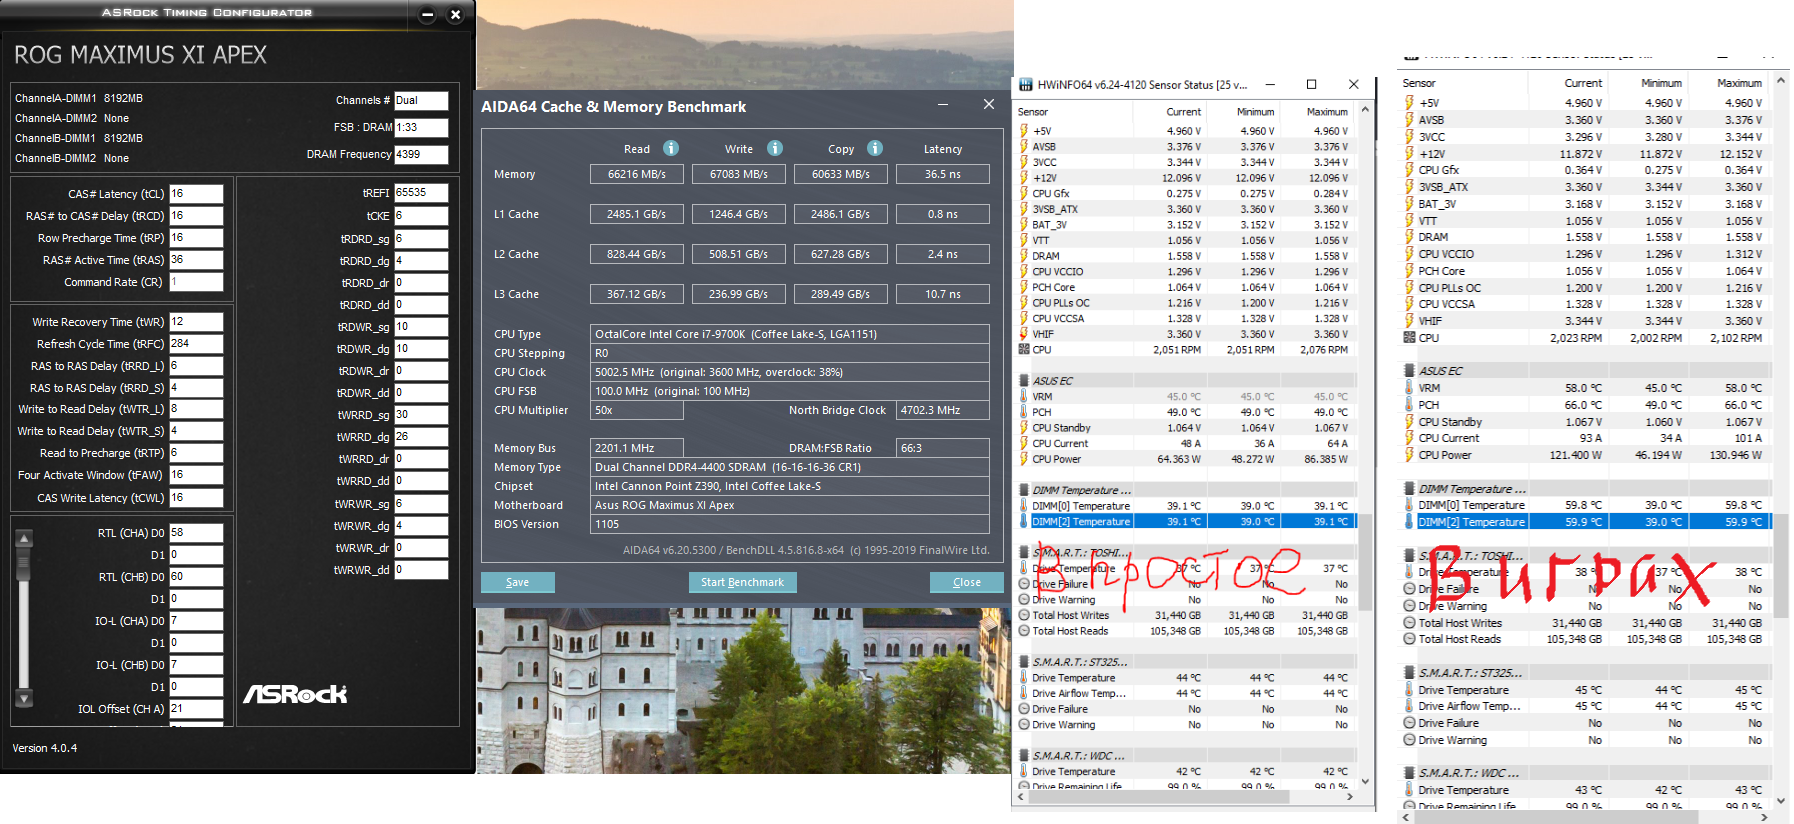Click lightning icon beside CPU Current 93 A
This screenshot has width=1794, height=824.
click(1409, 438)
